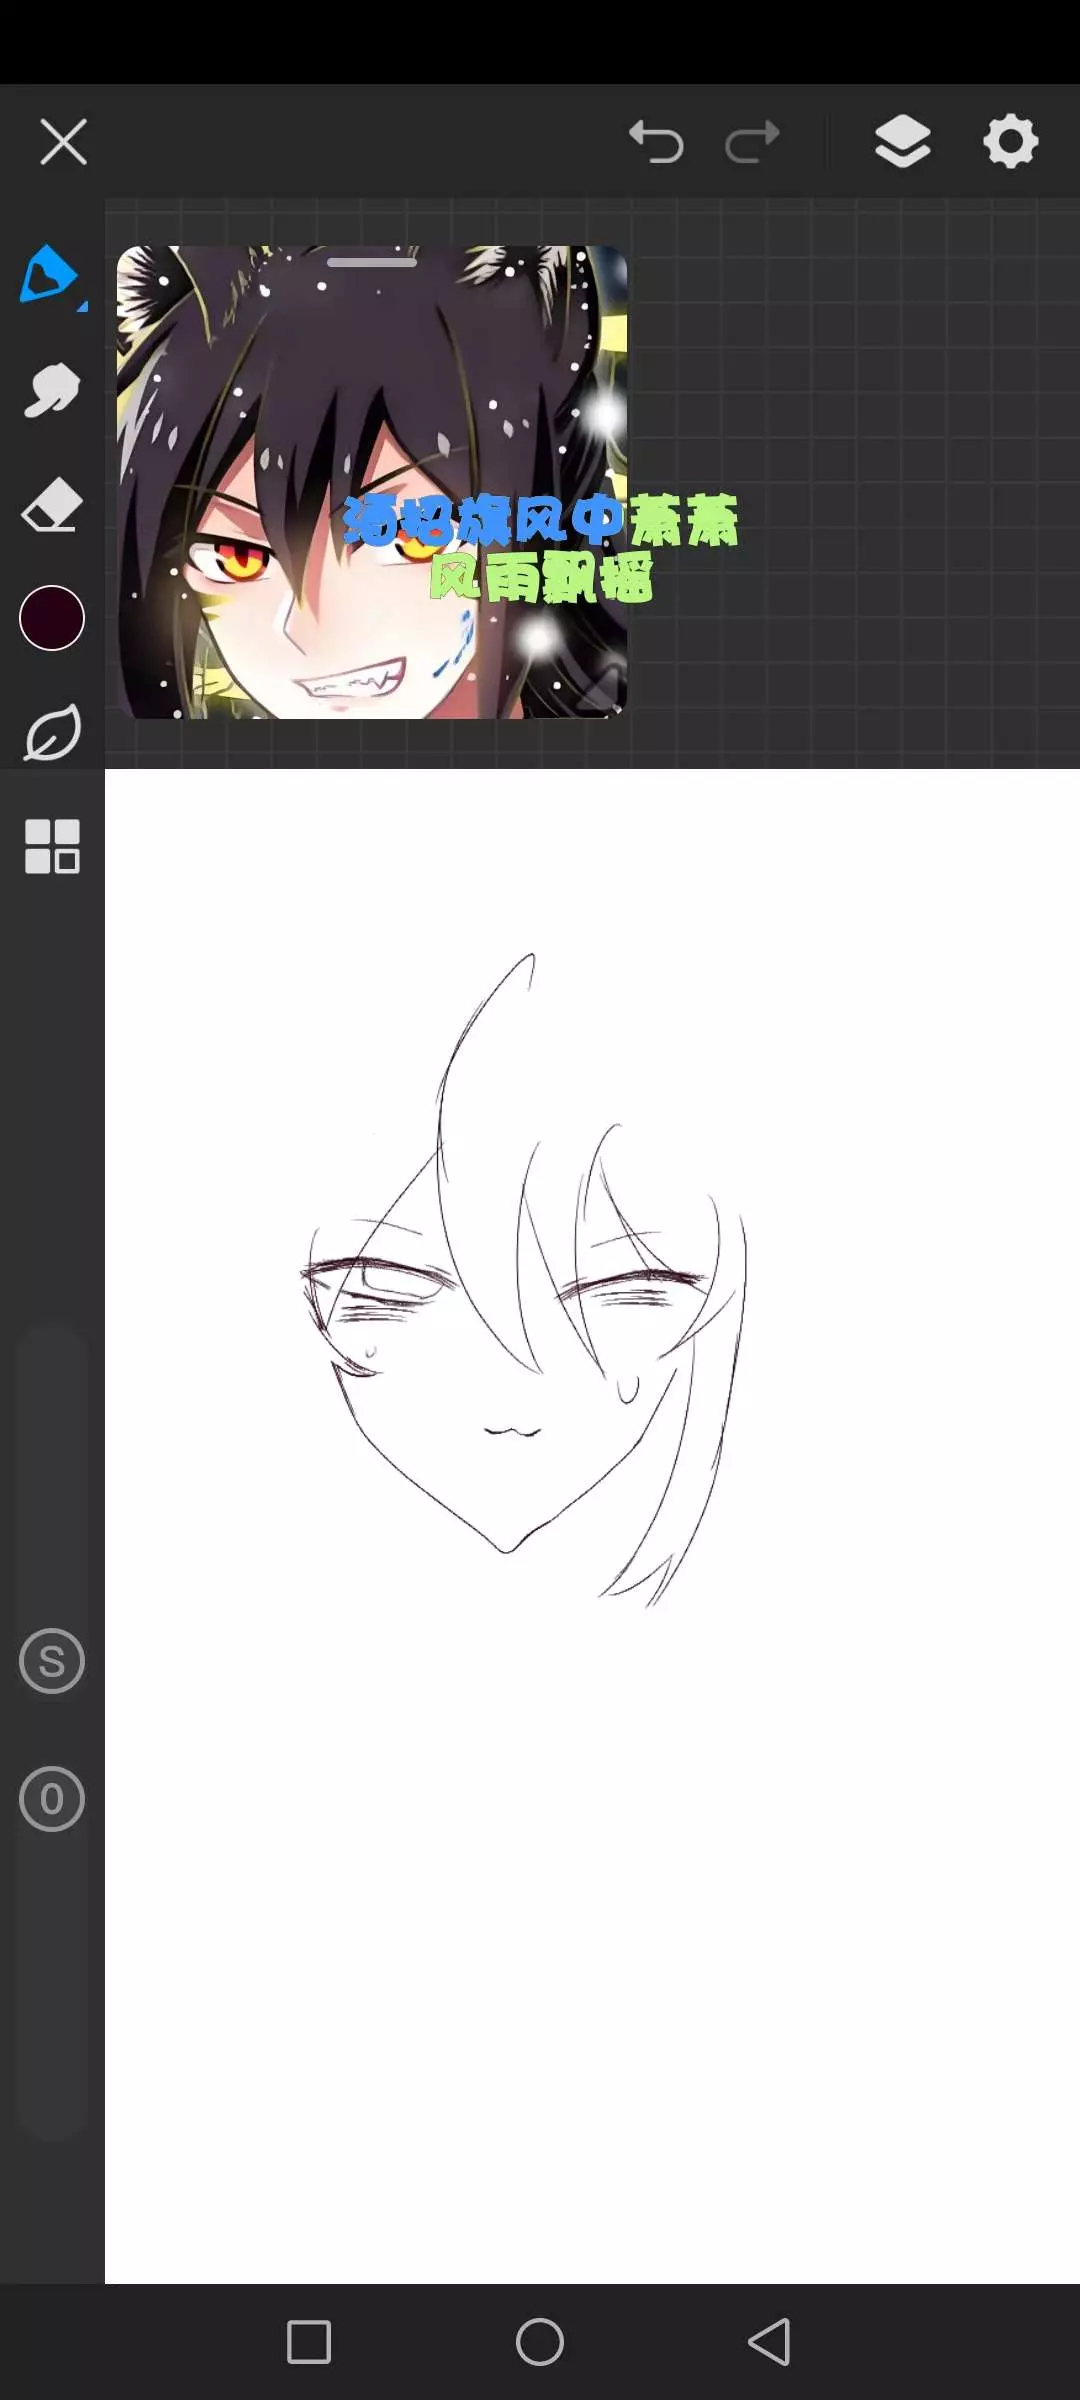This screenshot has width=1080, height=2400.
Task: Toggle the circled S stabilizer button
Action: (x=52, y=1661)
